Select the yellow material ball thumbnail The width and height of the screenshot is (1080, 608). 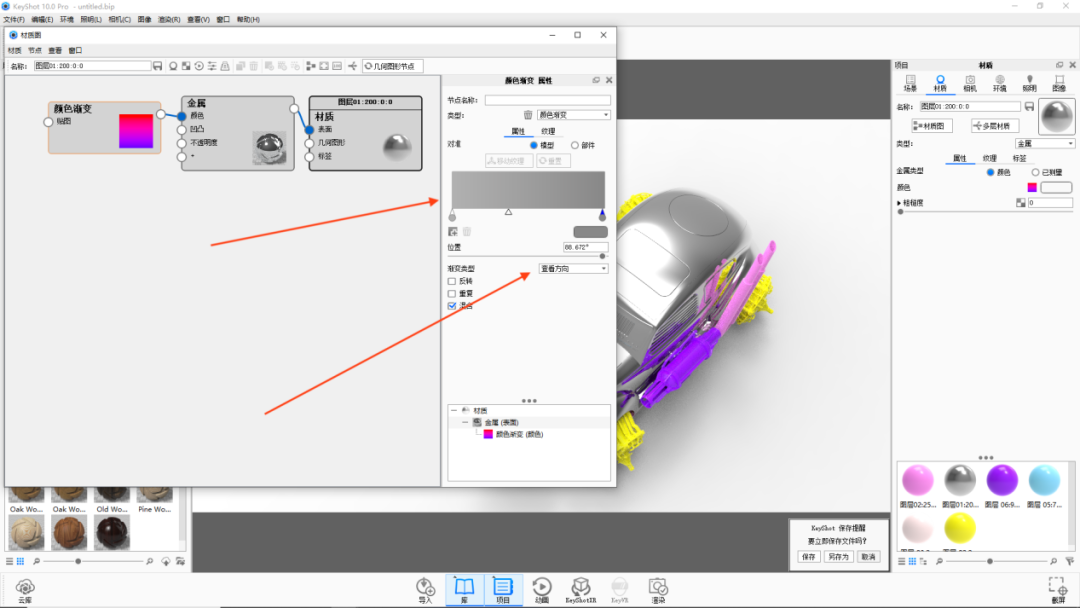point(959,529)
